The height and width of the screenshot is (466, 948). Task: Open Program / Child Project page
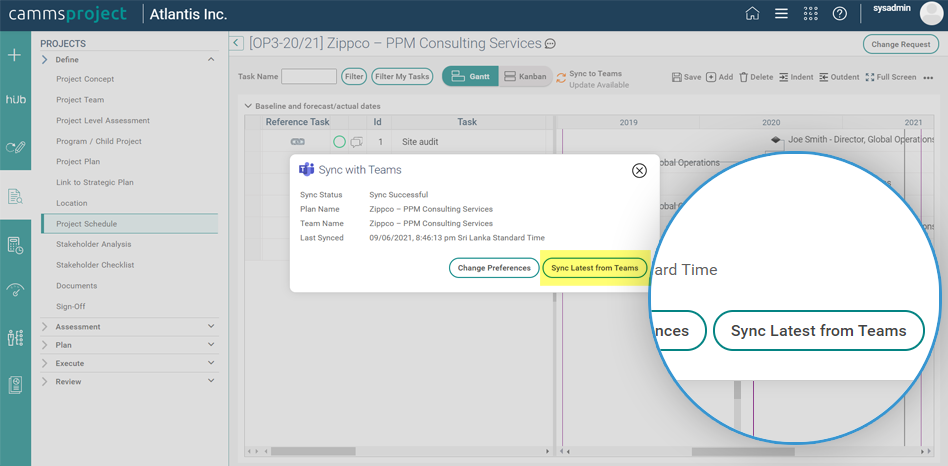click(x=99, y=141)
